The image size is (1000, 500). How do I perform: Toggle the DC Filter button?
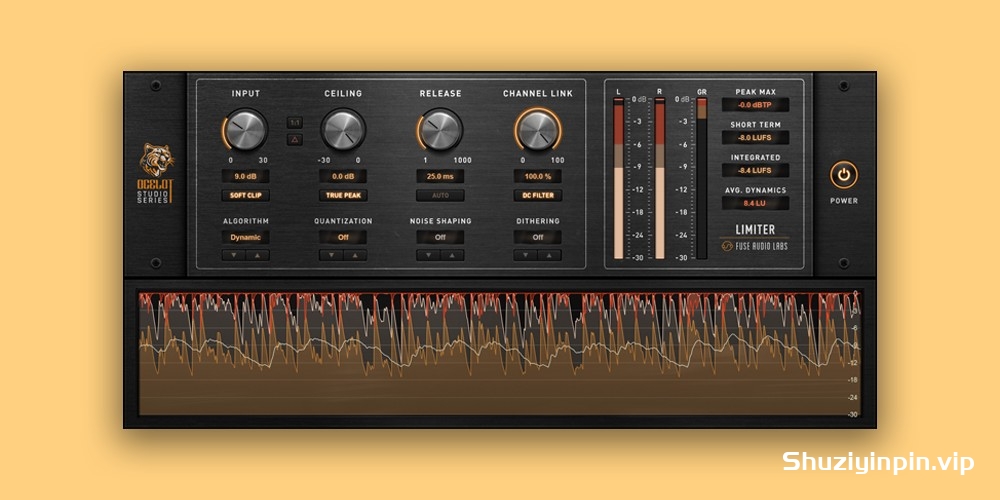538,196
